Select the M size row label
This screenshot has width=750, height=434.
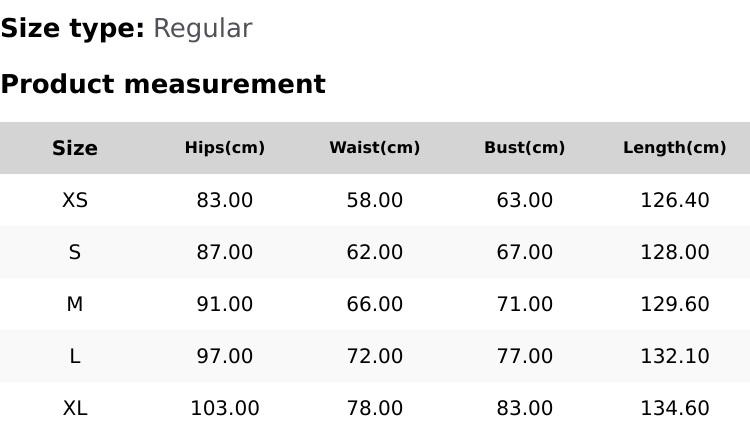tap(75, 304)
